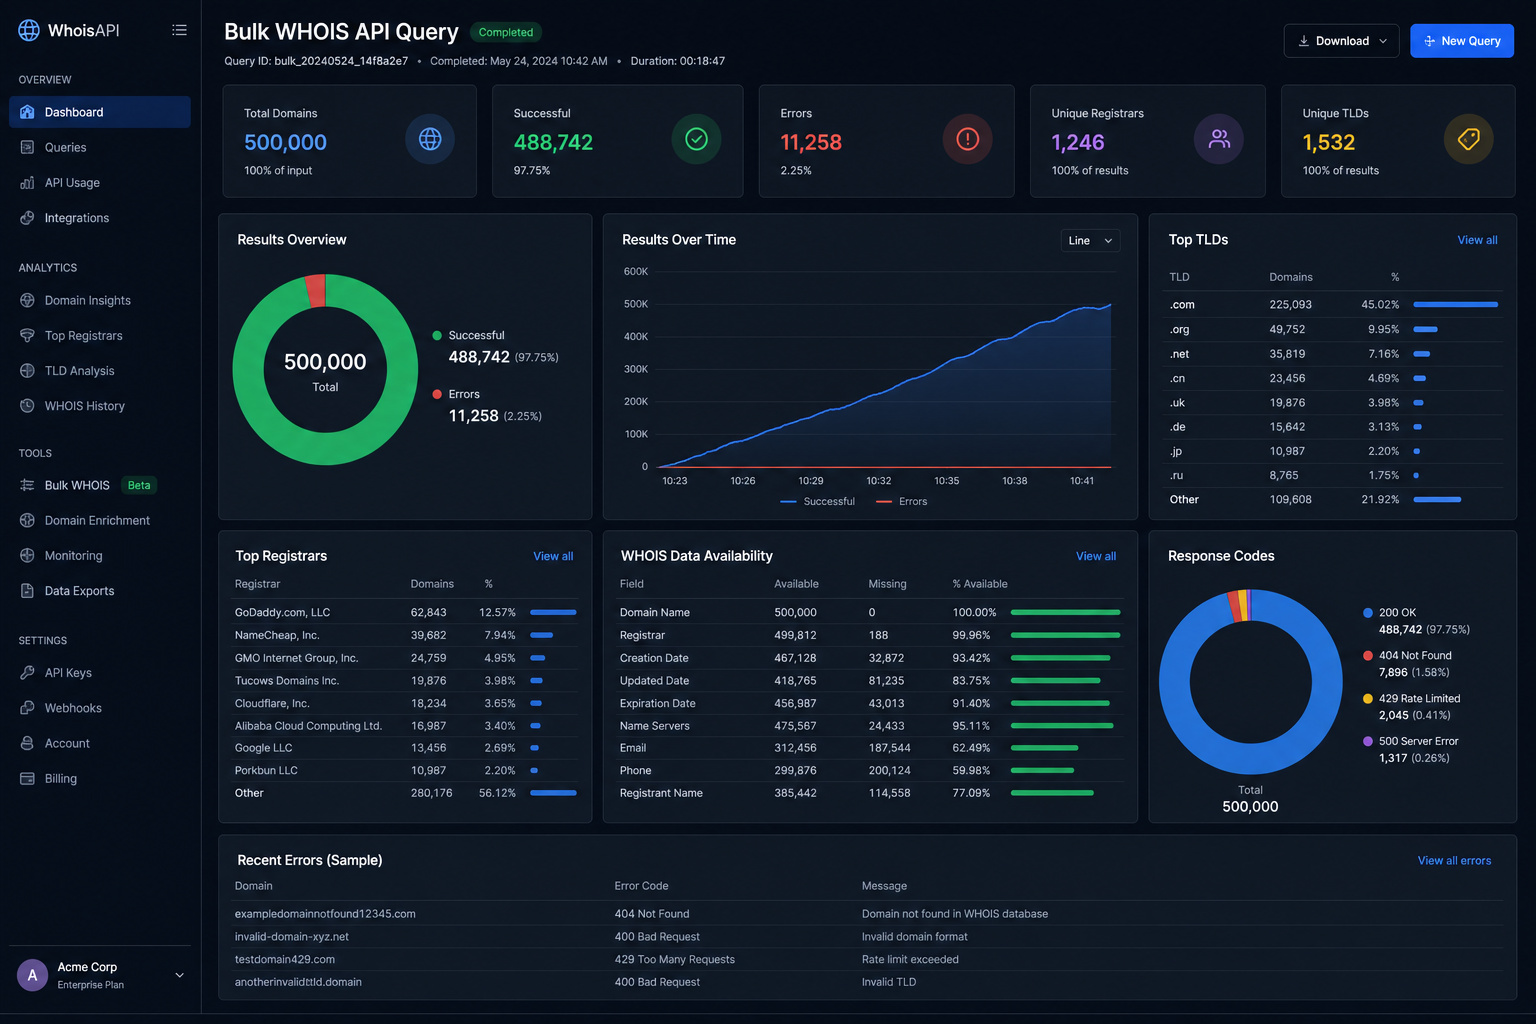Open the Download dropdown
This screenshot has width=1536, height=1024.
[1341, 41]
